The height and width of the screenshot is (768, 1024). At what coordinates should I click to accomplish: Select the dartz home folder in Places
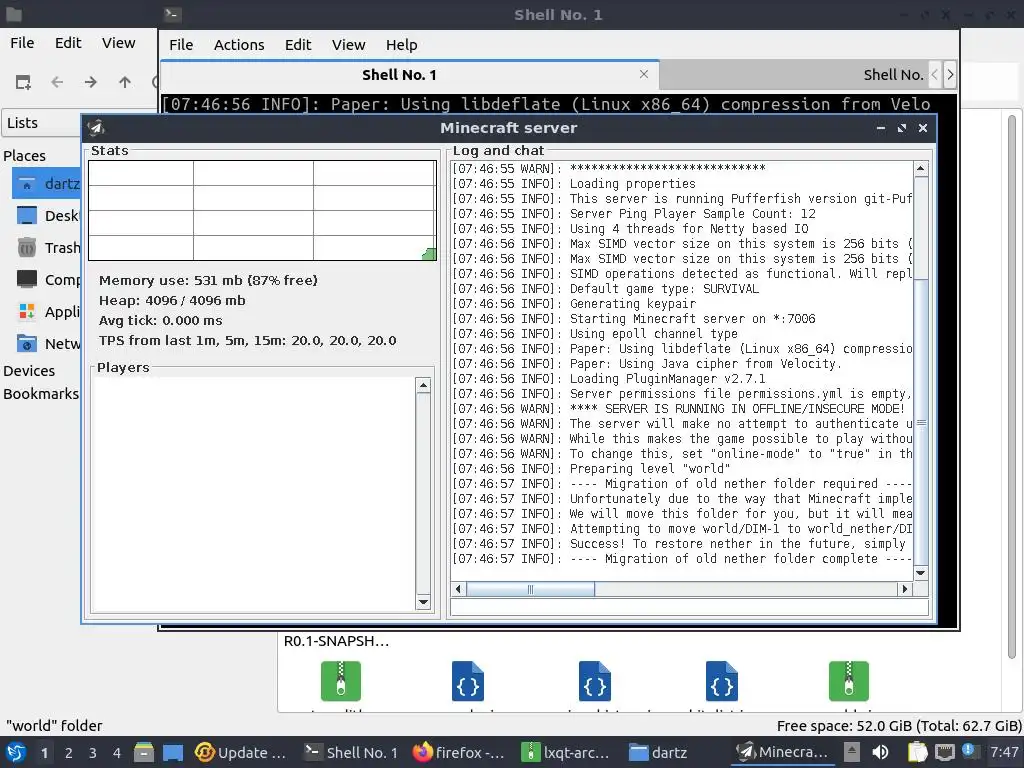click(x=46, y=184)
